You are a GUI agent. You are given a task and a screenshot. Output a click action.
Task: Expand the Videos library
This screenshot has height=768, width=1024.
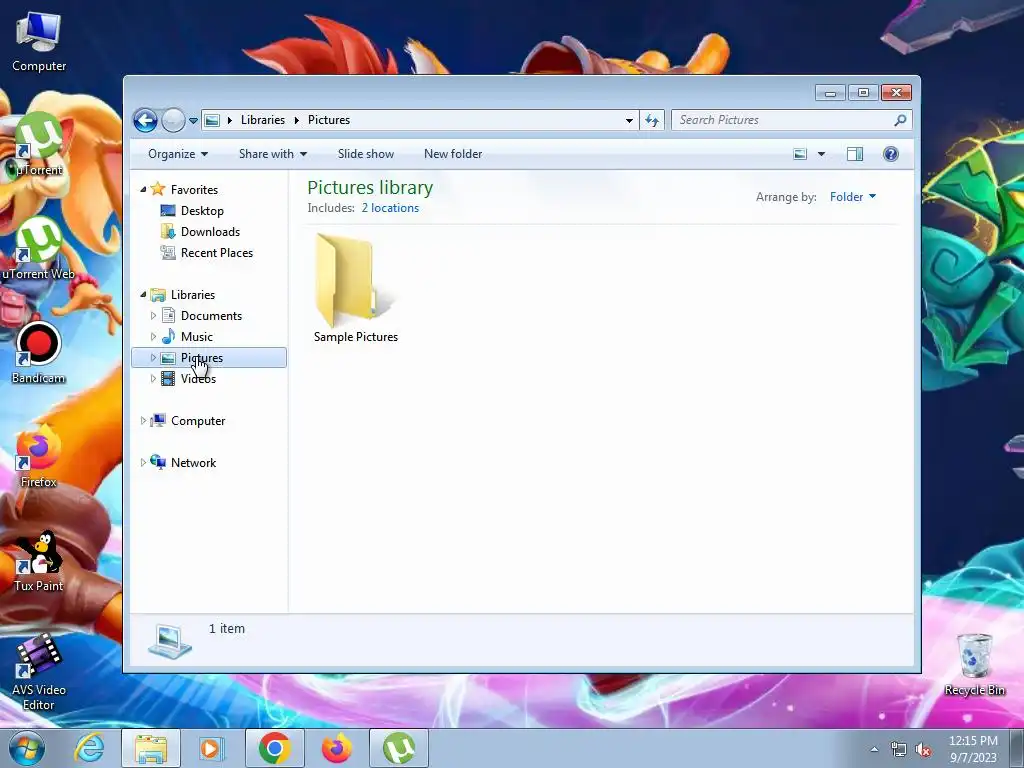pyautogui.click(x=153, y=379)
